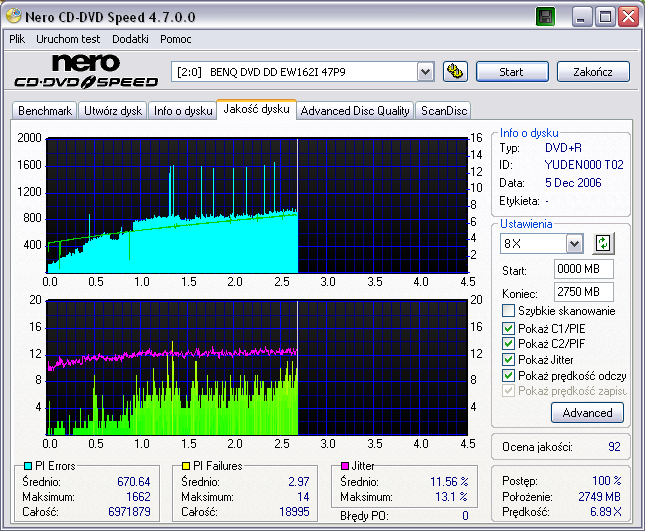Click the Koniec field 2750 MB
This screenshot has width=645, height=531.
coord(583,292)
